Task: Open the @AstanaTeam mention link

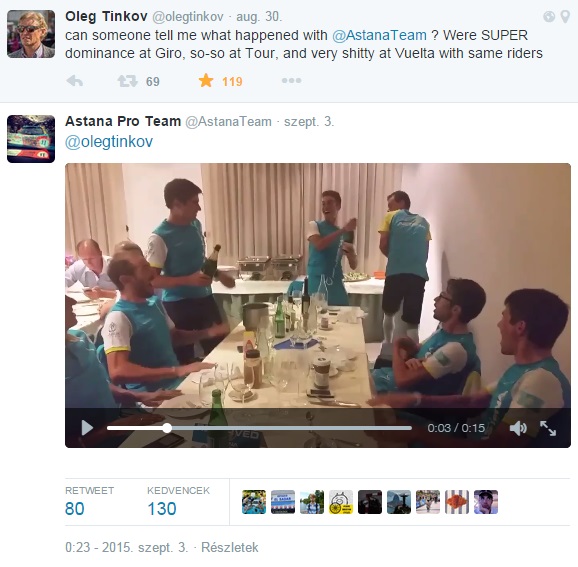Action: pos(379,35)
